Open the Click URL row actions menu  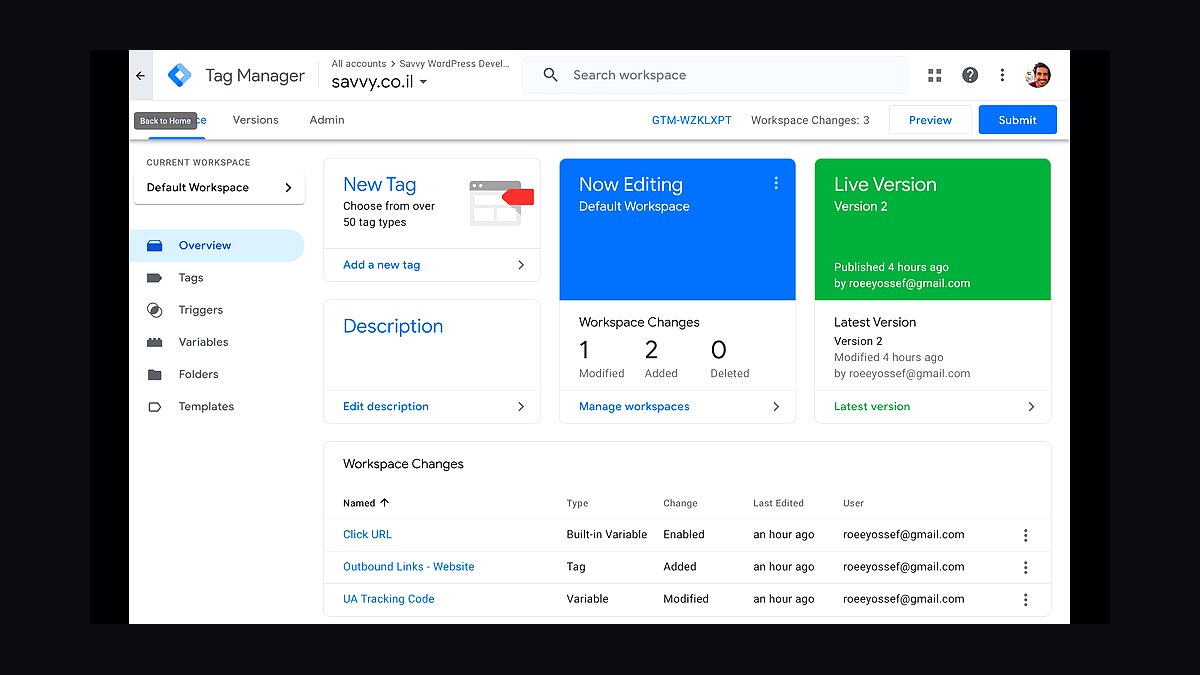point(1025,535)
